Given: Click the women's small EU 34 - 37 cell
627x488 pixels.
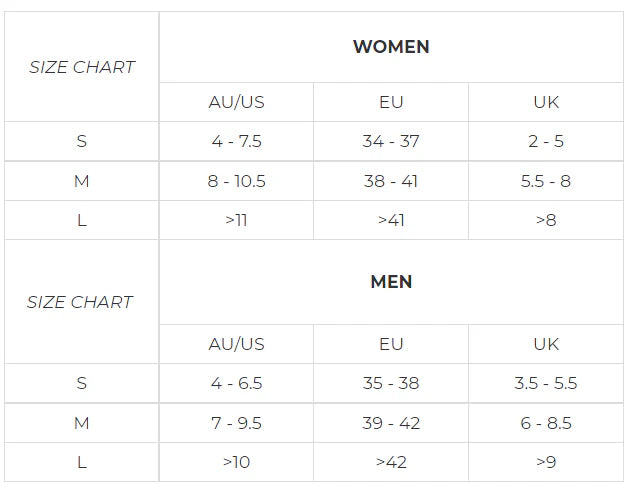Looking at the screenshot, I should (x=391, y=141).
